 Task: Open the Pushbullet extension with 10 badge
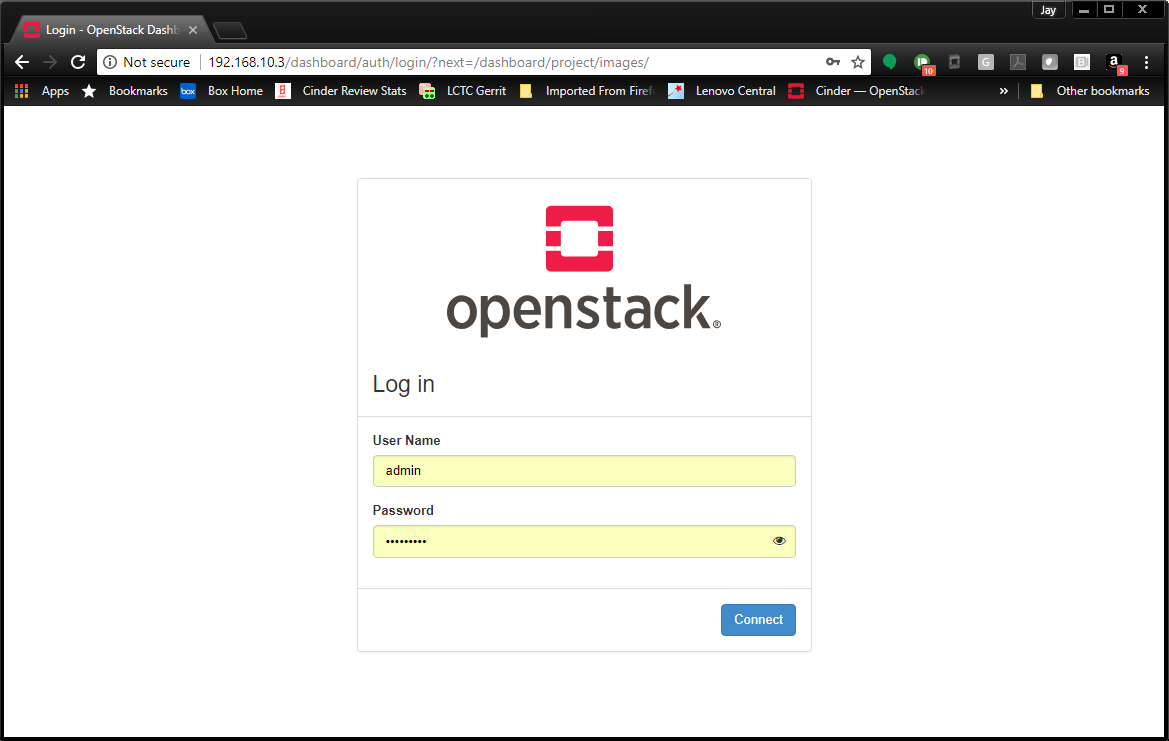[x=921, y=62]
